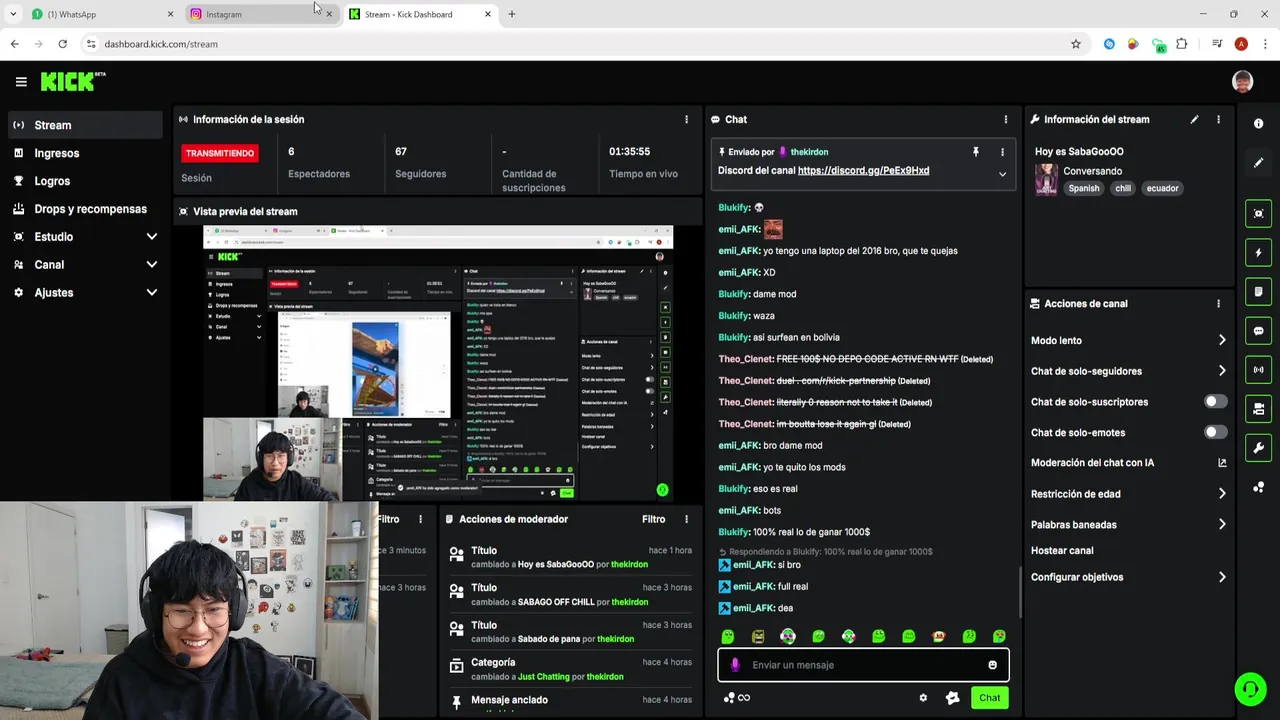This screenshot has height=720, width=1280.
Task: Open Modo lento options arrow
Action: 1222,341
